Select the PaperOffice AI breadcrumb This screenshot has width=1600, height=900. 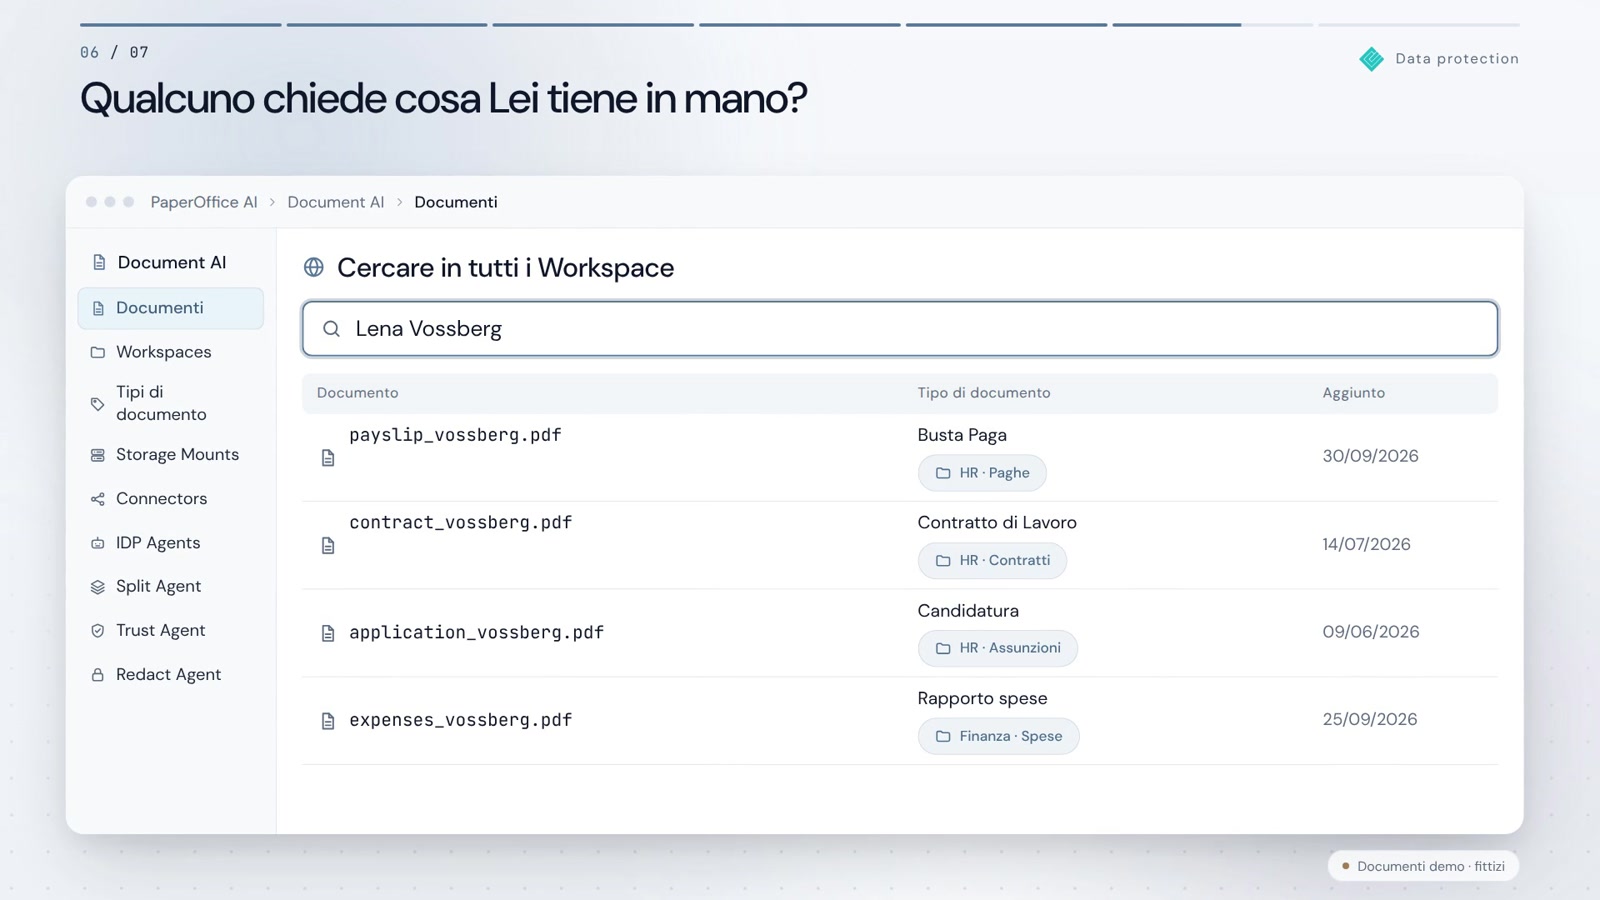204,202
